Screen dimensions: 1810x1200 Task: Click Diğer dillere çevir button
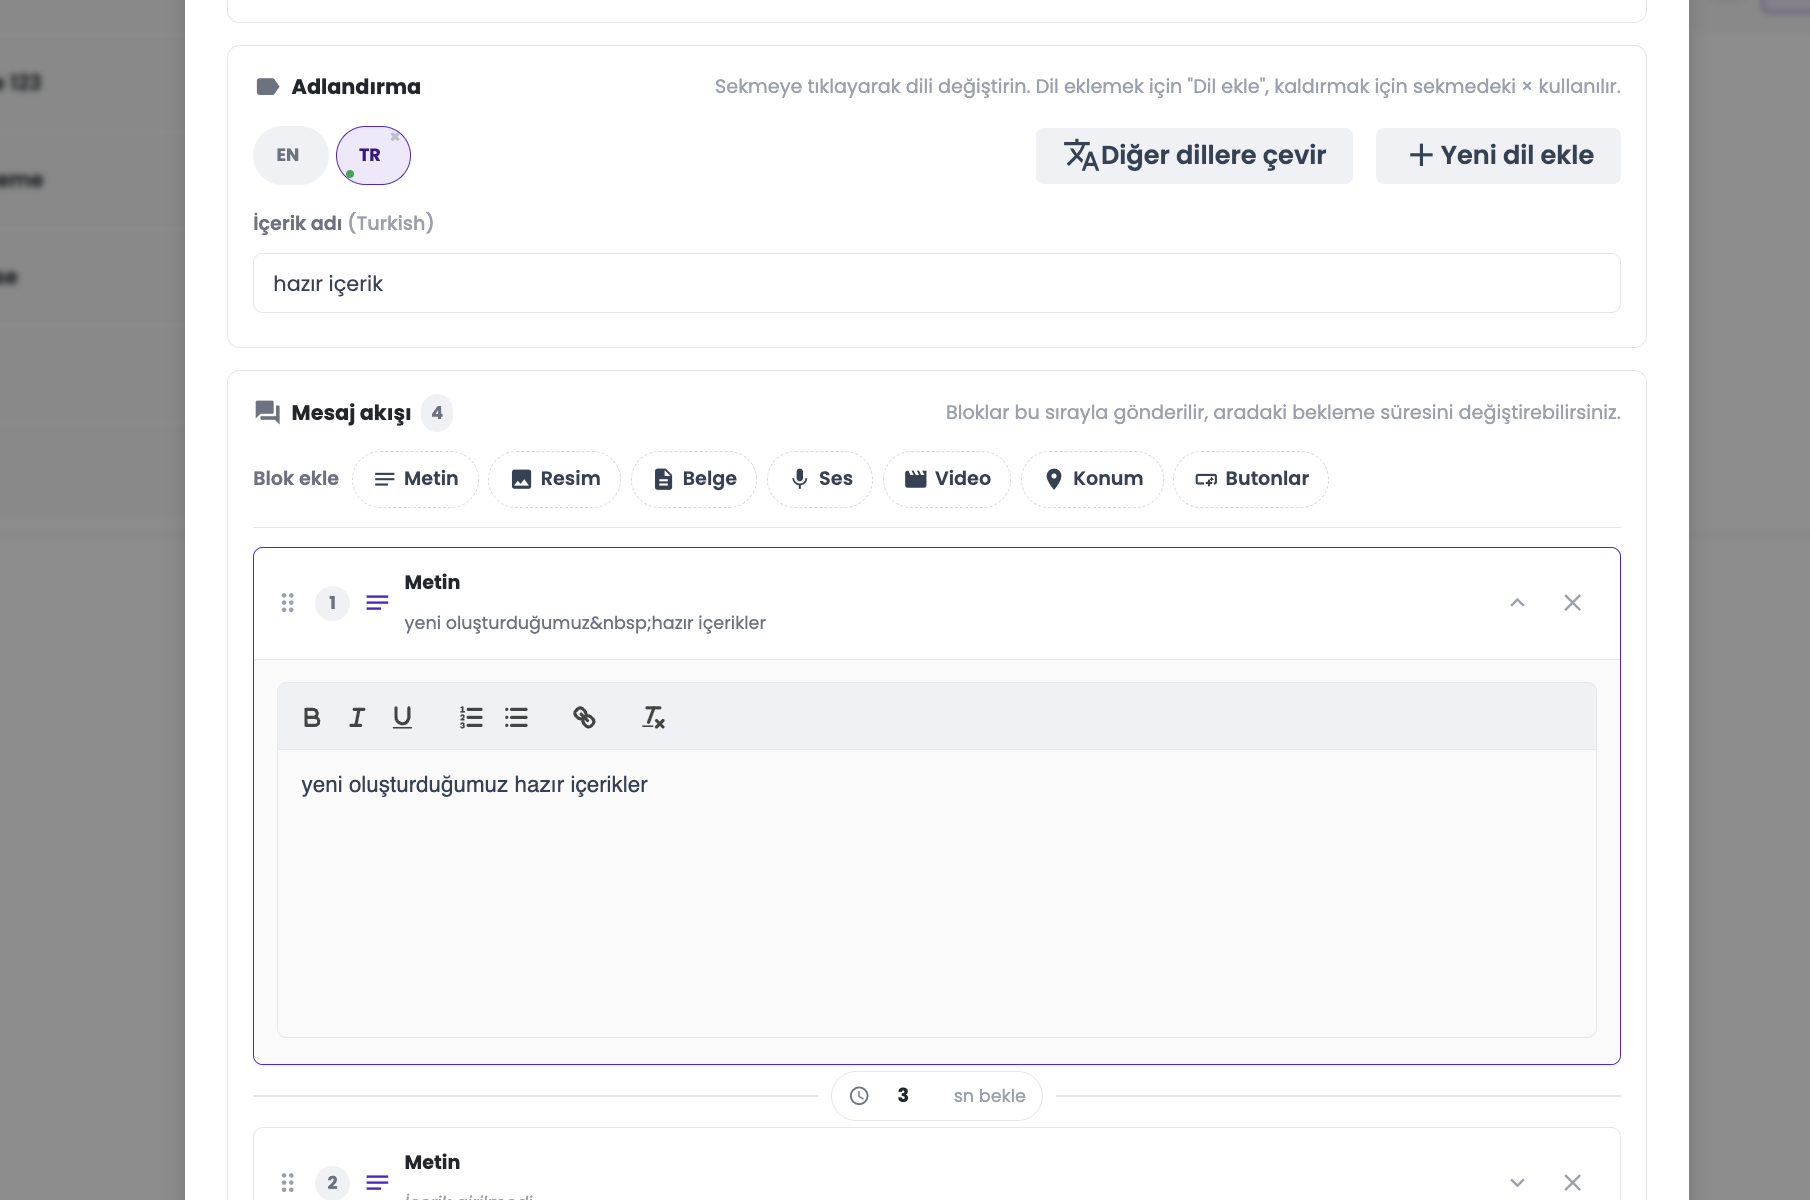click(x=1194, y=156)
